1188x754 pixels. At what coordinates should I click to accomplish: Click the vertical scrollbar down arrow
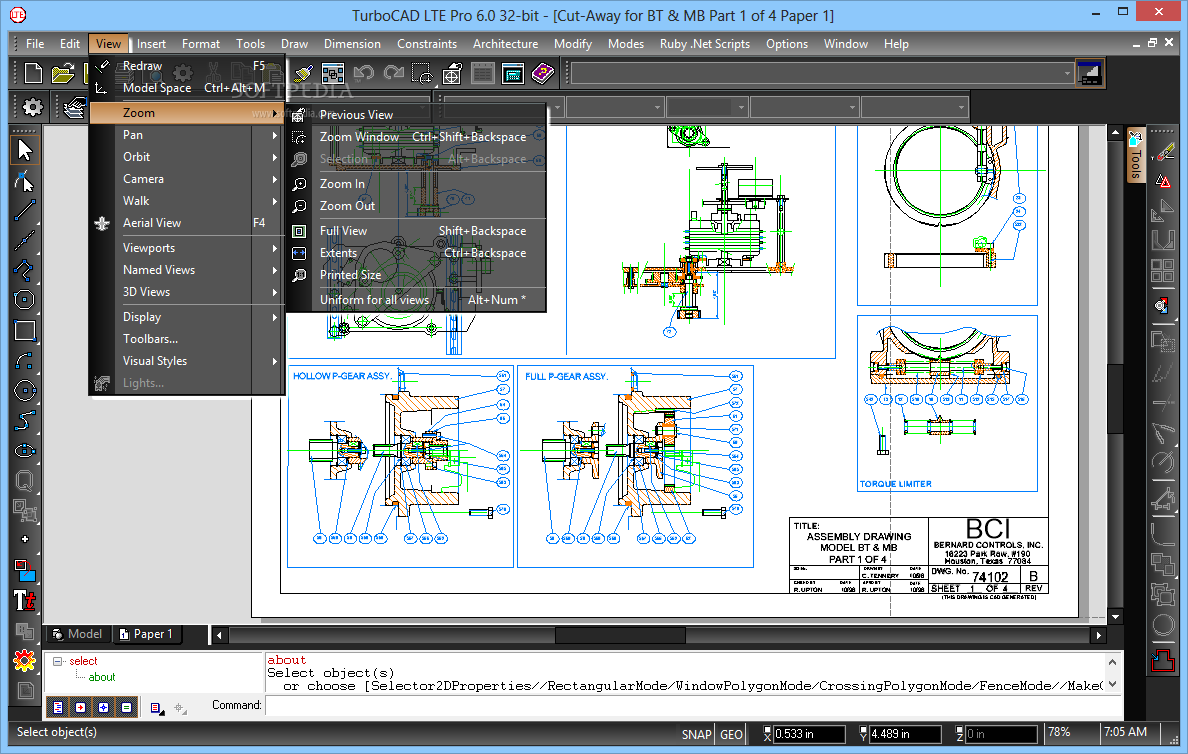tap(1115, 617)
